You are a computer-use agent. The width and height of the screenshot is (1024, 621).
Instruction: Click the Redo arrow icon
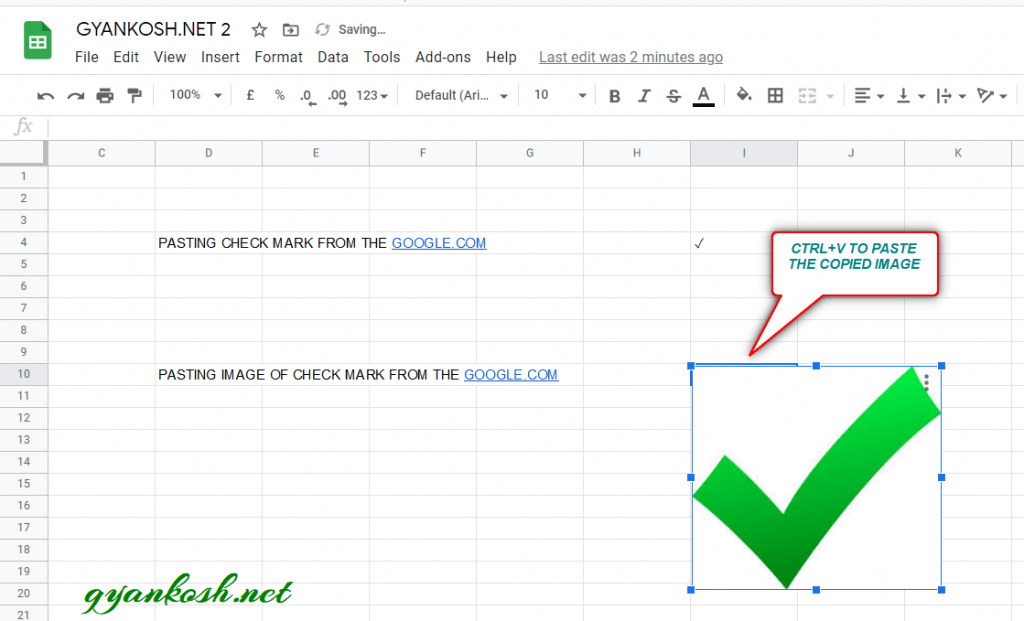pos(76,96)
